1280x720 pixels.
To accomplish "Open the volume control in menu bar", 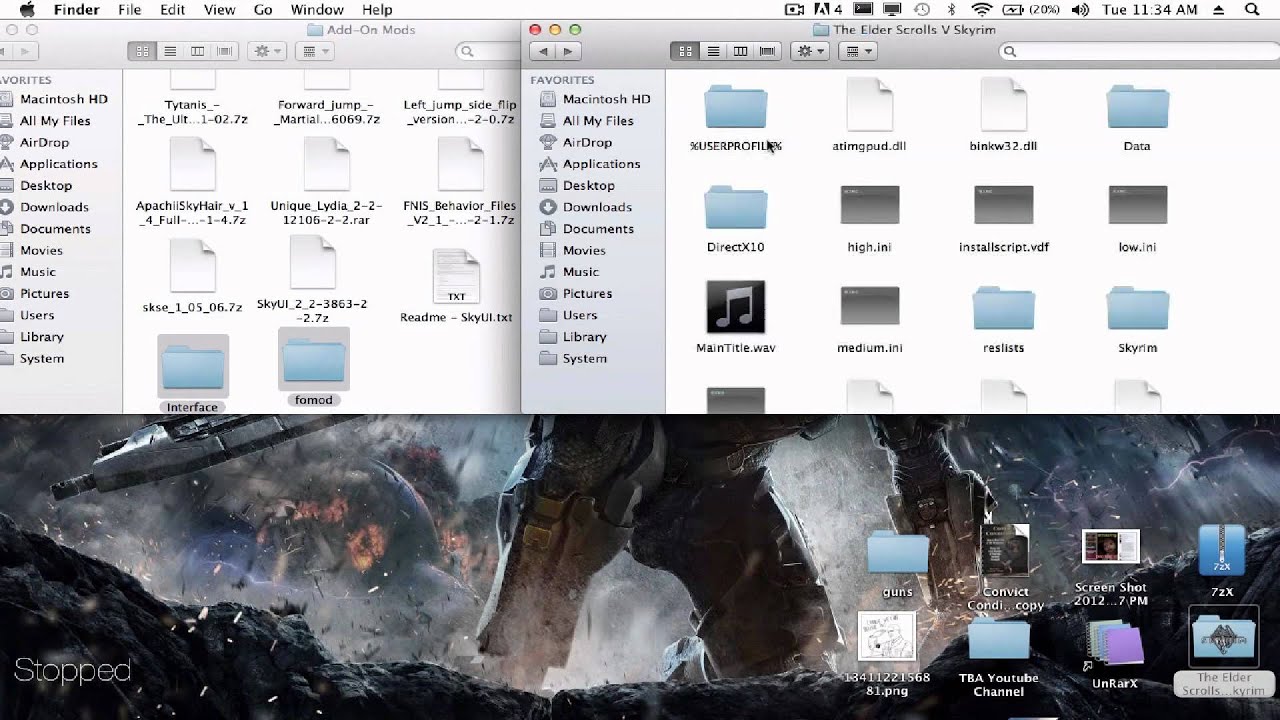I will tap(1080, 10).
